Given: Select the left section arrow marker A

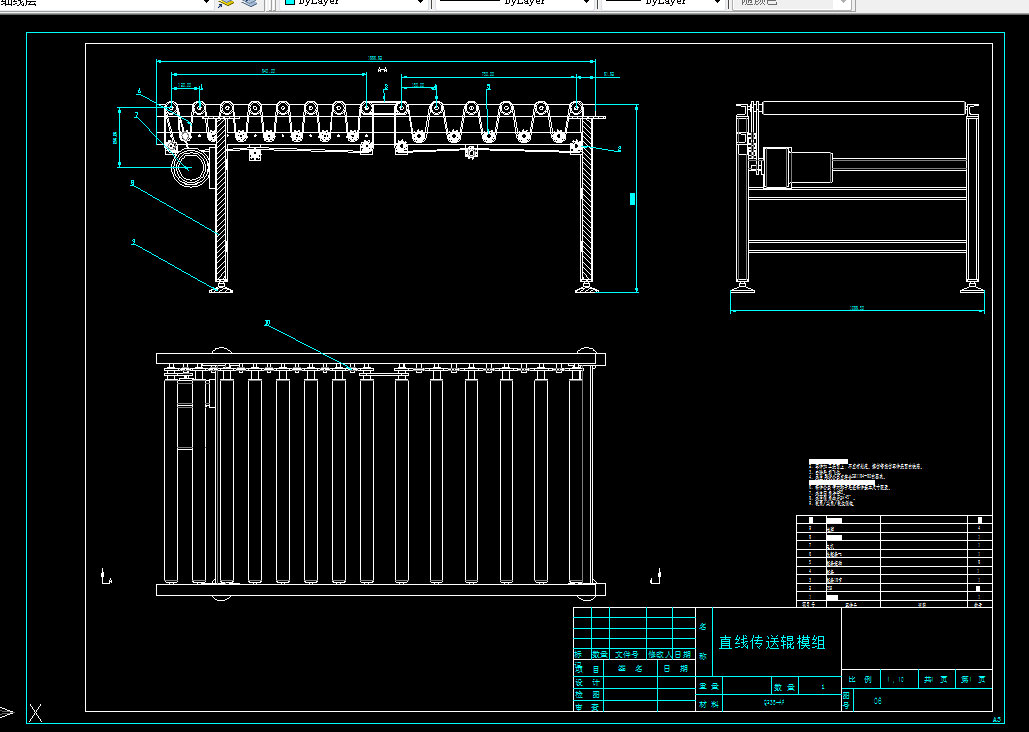Looking at the screenshot, I should pos(106,576).
